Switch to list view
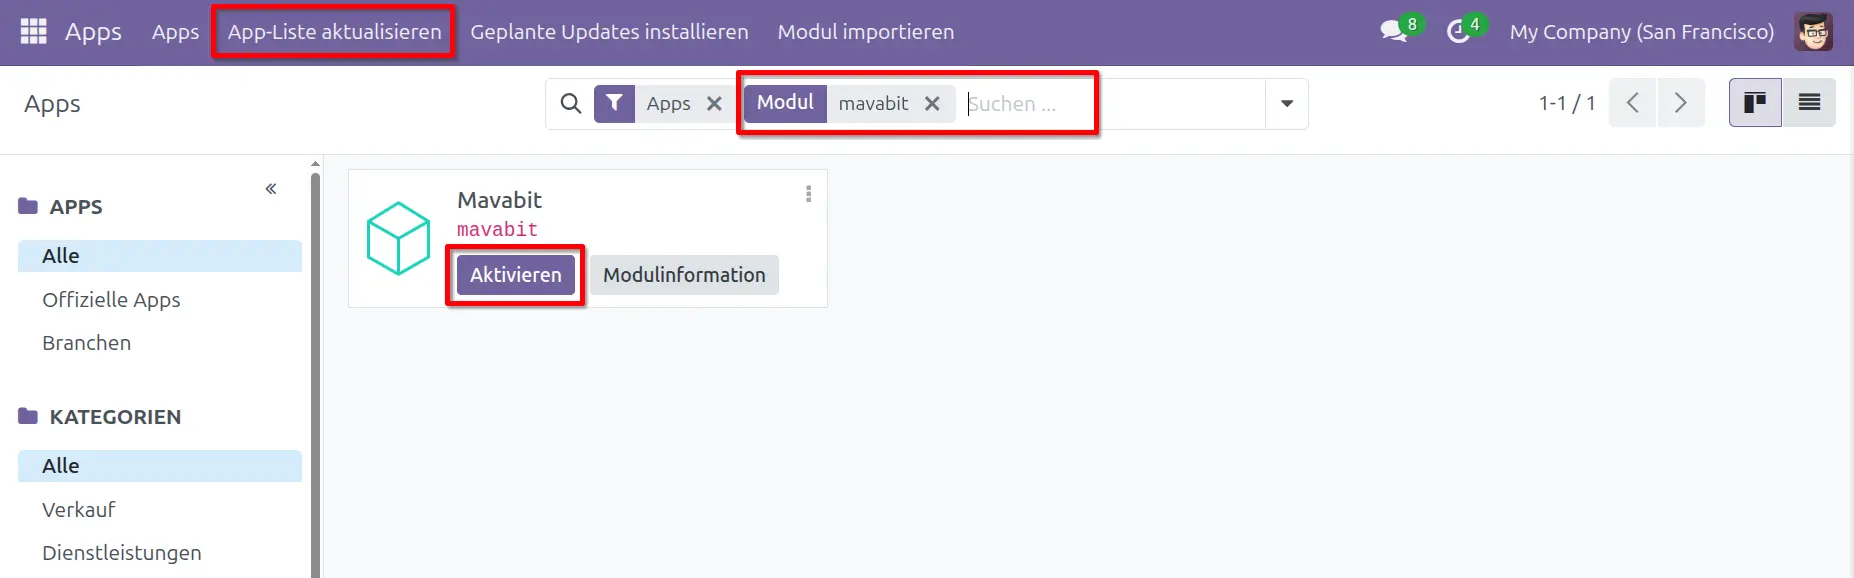The width and height of the screenshot is (1854, 578). pyautogui.click(x=1809, y=103)
